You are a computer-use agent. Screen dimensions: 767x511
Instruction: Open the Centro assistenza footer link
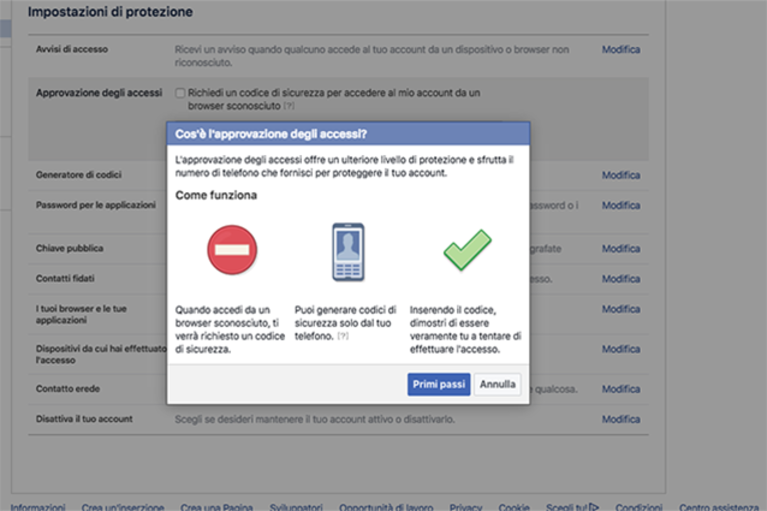click(x=719, y=507)
